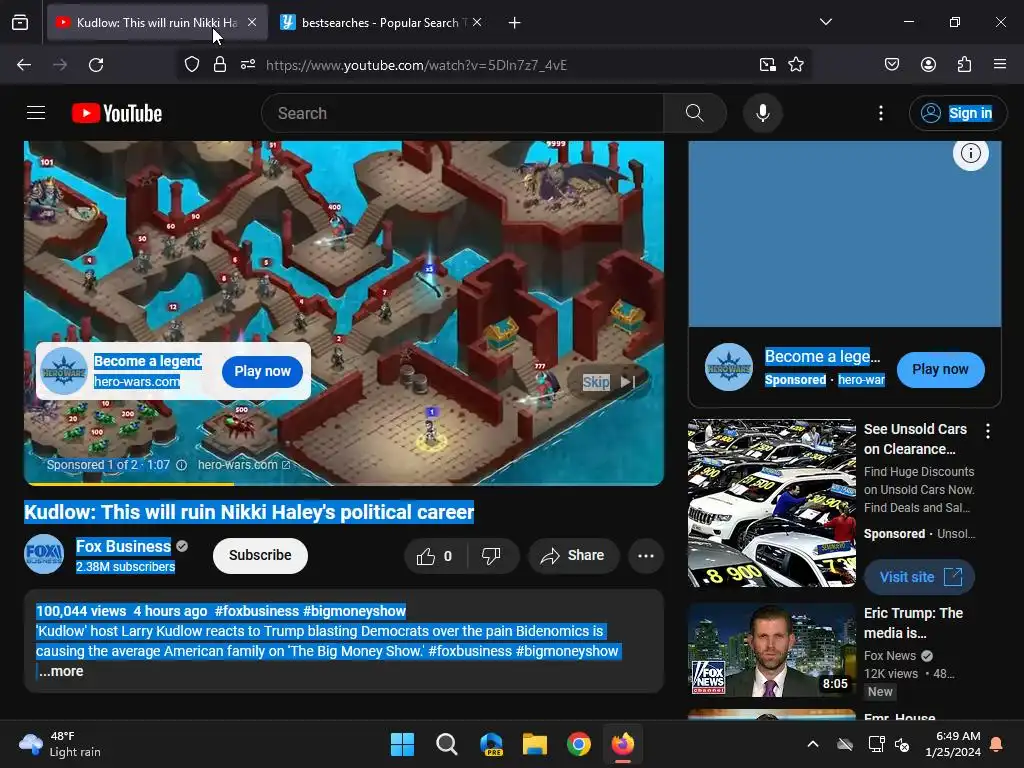Open the YouTube guide hamburger menu
1024x768 pixels.
tap(36, 113)
